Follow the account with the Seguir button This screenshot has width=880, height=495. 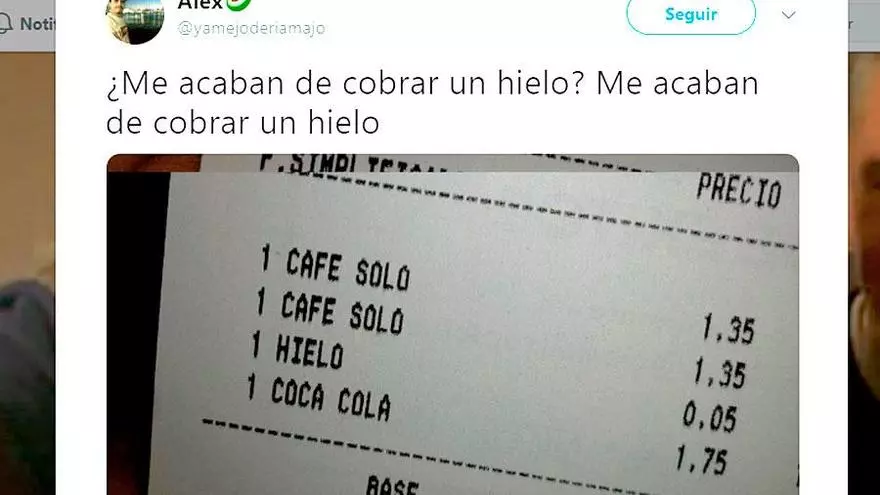(691, 14)
